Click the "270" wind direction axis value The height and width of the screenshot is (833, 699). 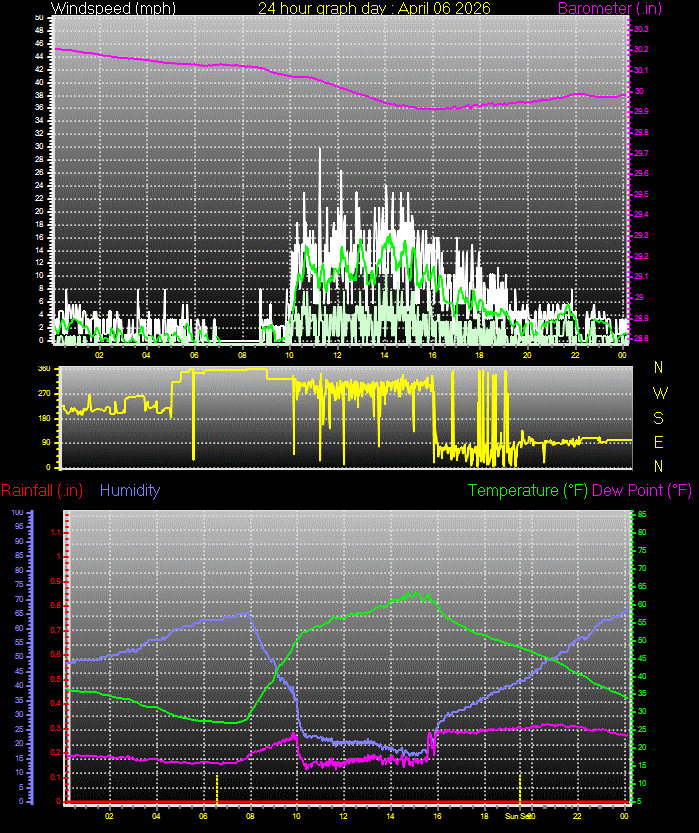coord(45,394)
